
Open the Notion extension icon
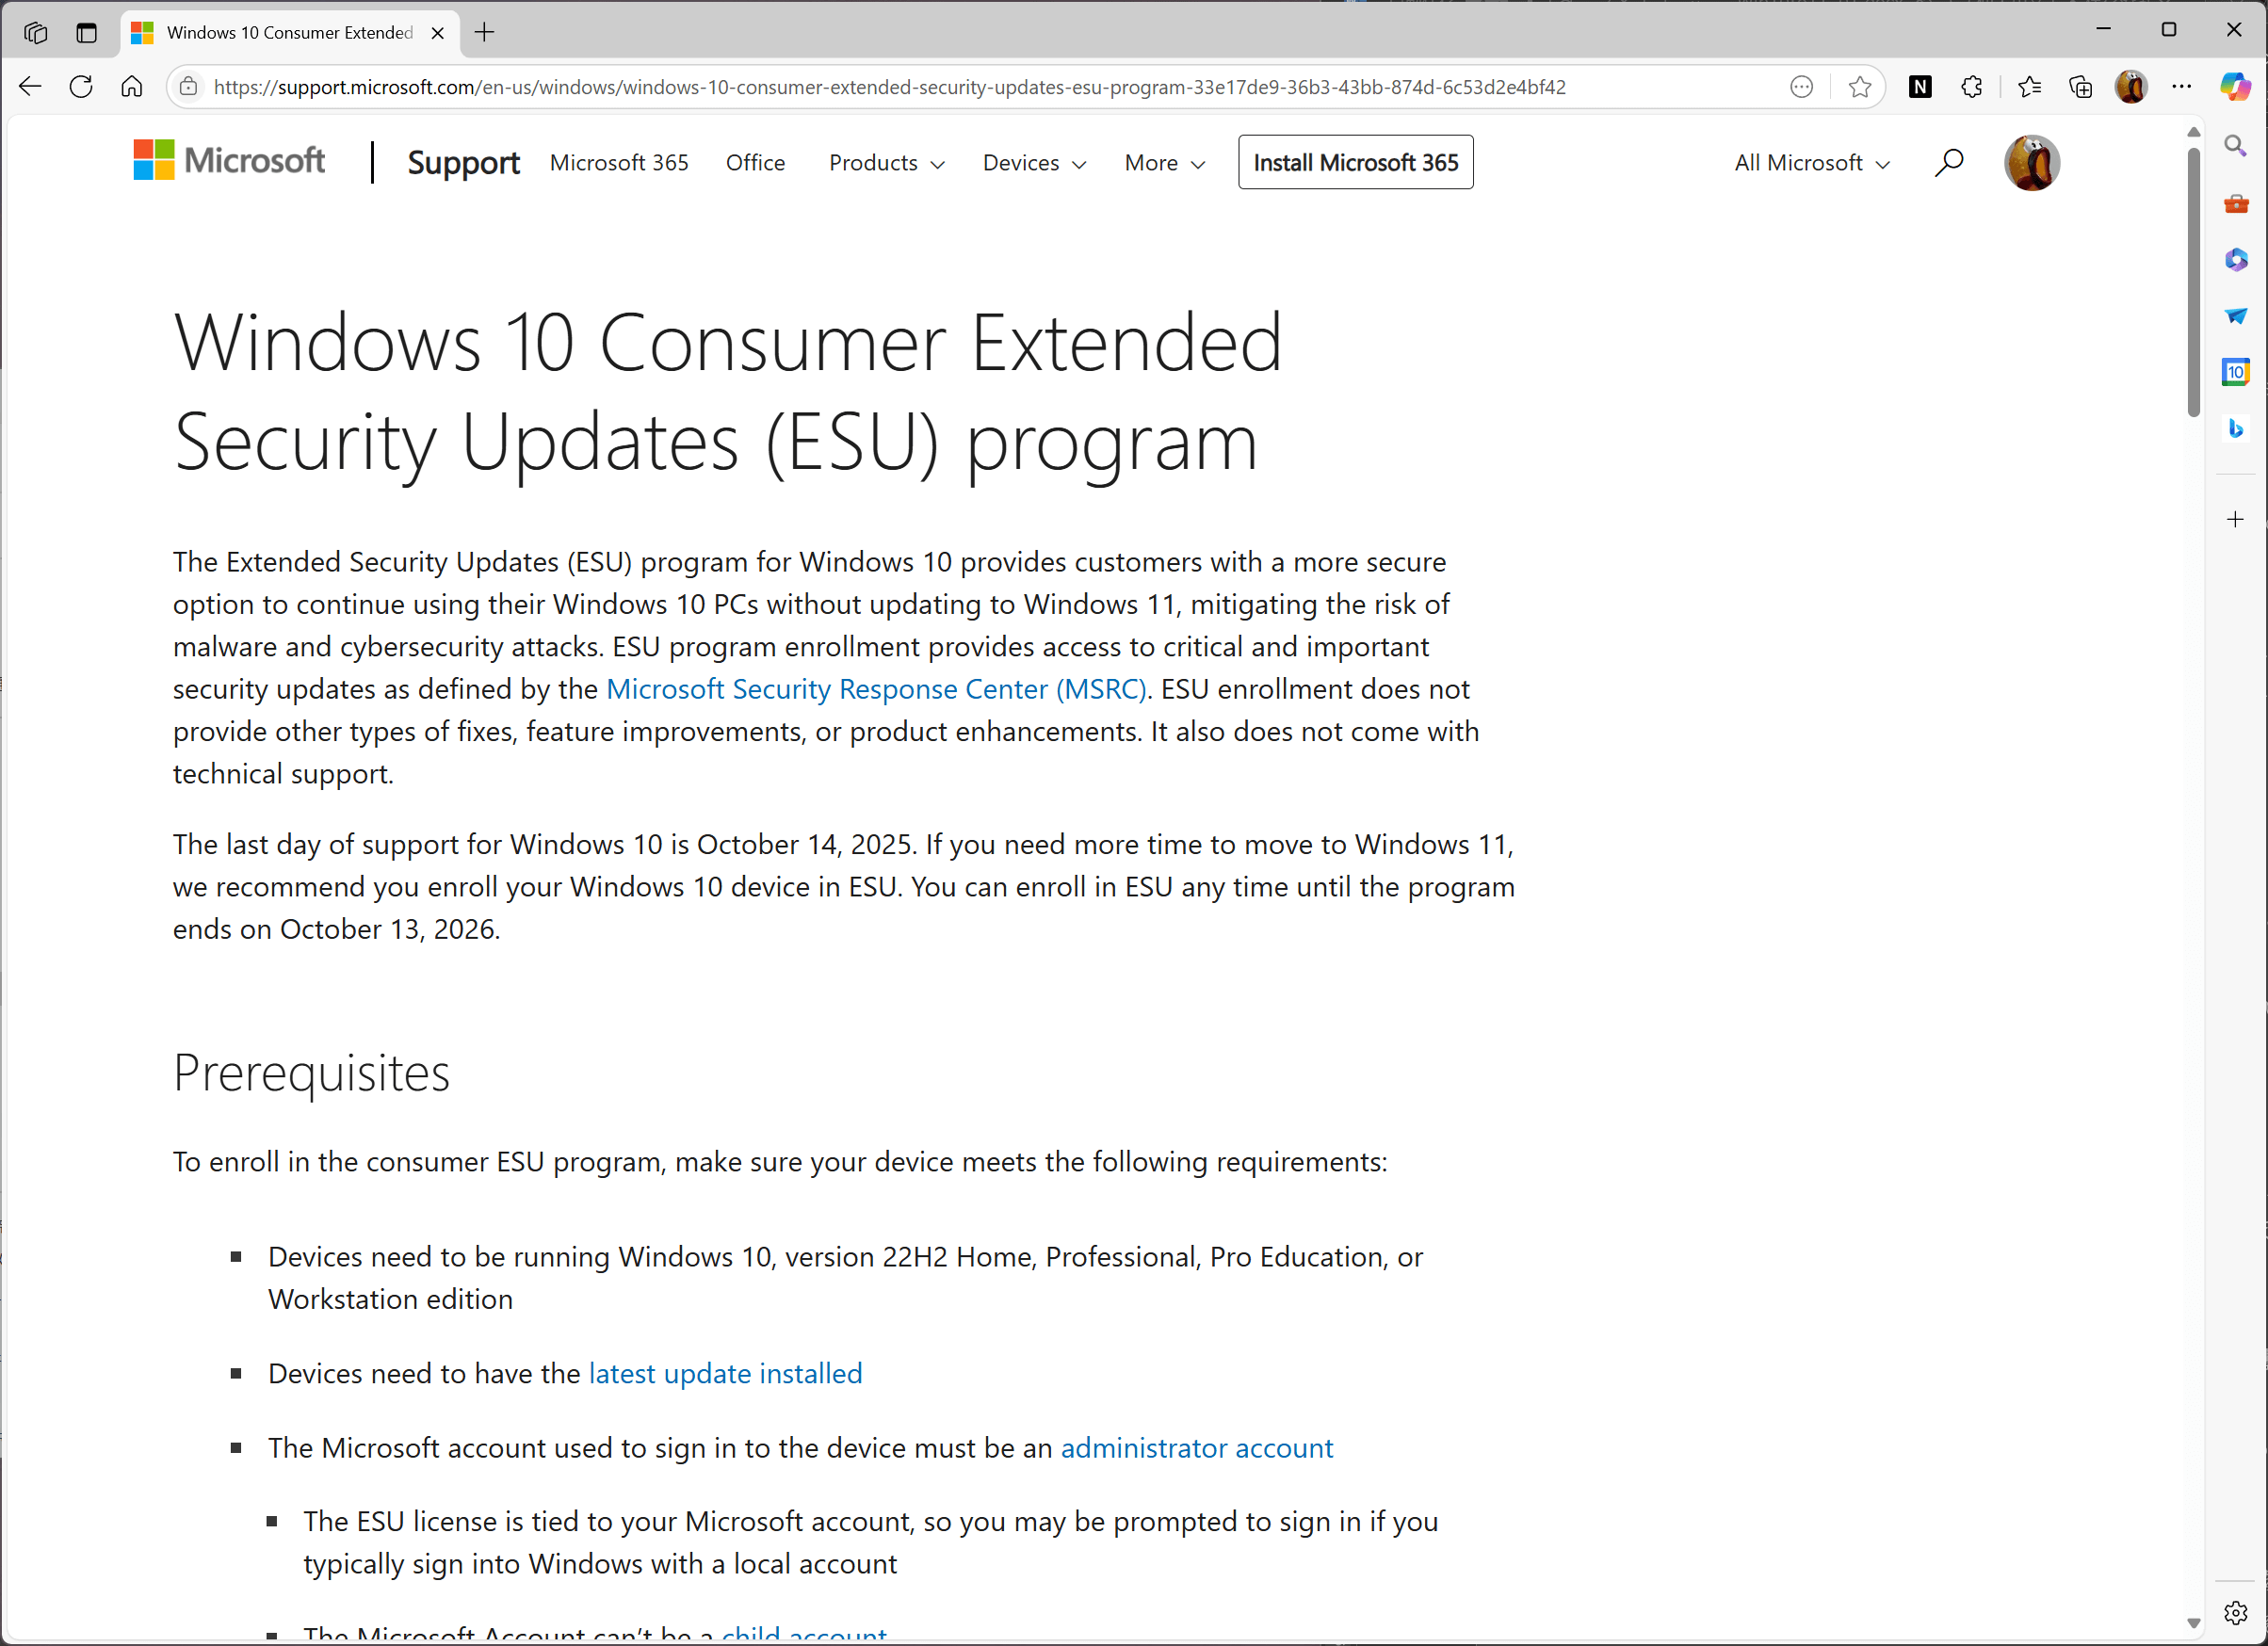1919,87
